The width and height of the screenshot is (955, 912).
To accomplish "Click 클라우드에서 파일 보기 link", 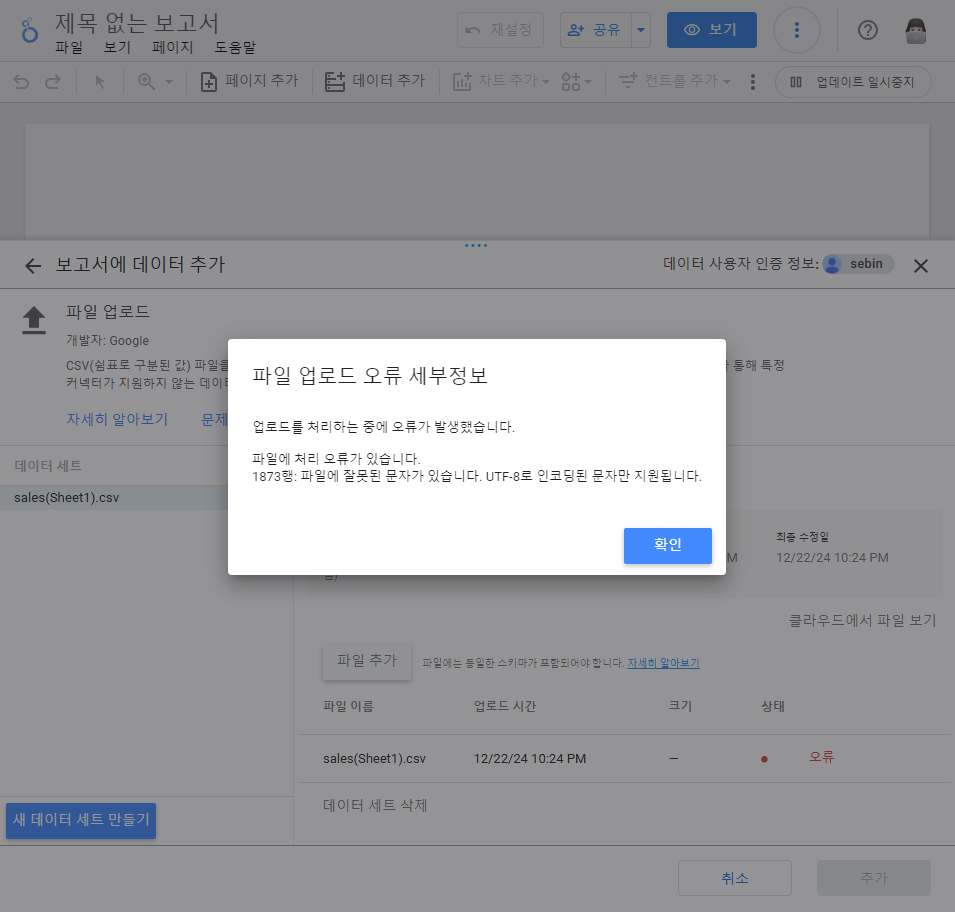I will 862,620.
